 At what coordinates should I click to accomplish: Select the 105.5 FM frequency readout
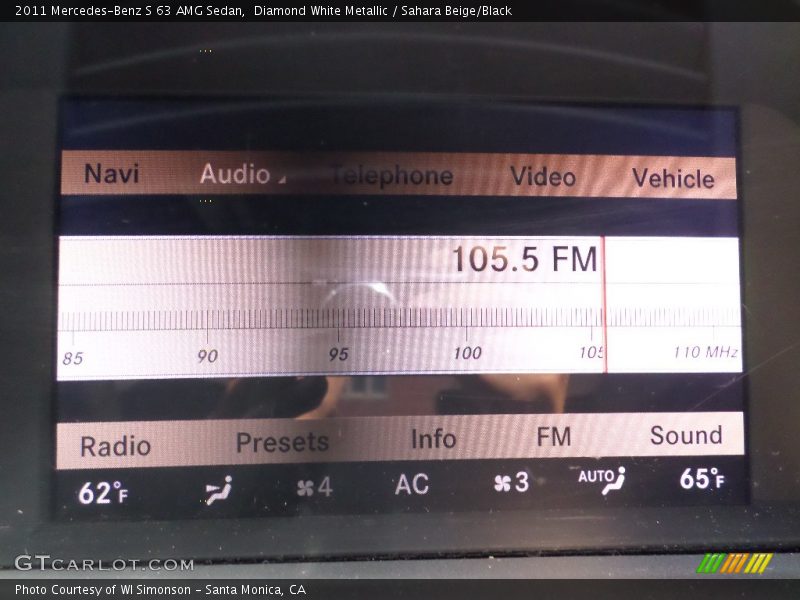point(524,259)
